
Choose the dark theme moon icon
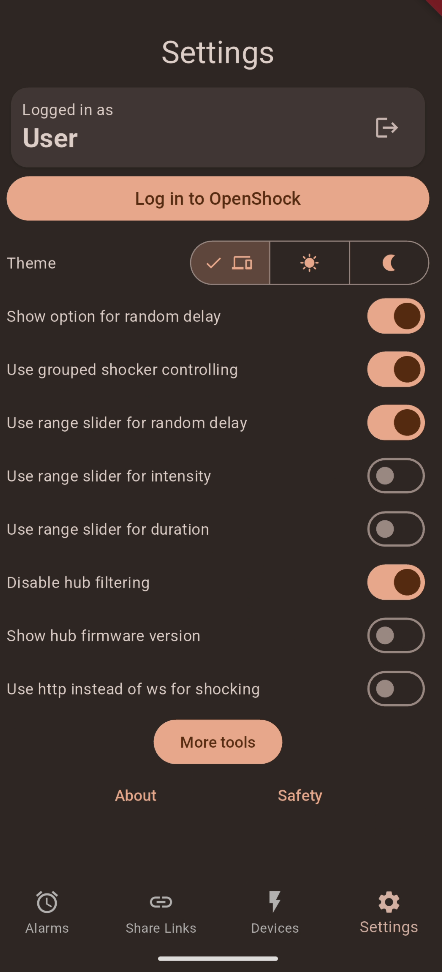coord(389,263)
